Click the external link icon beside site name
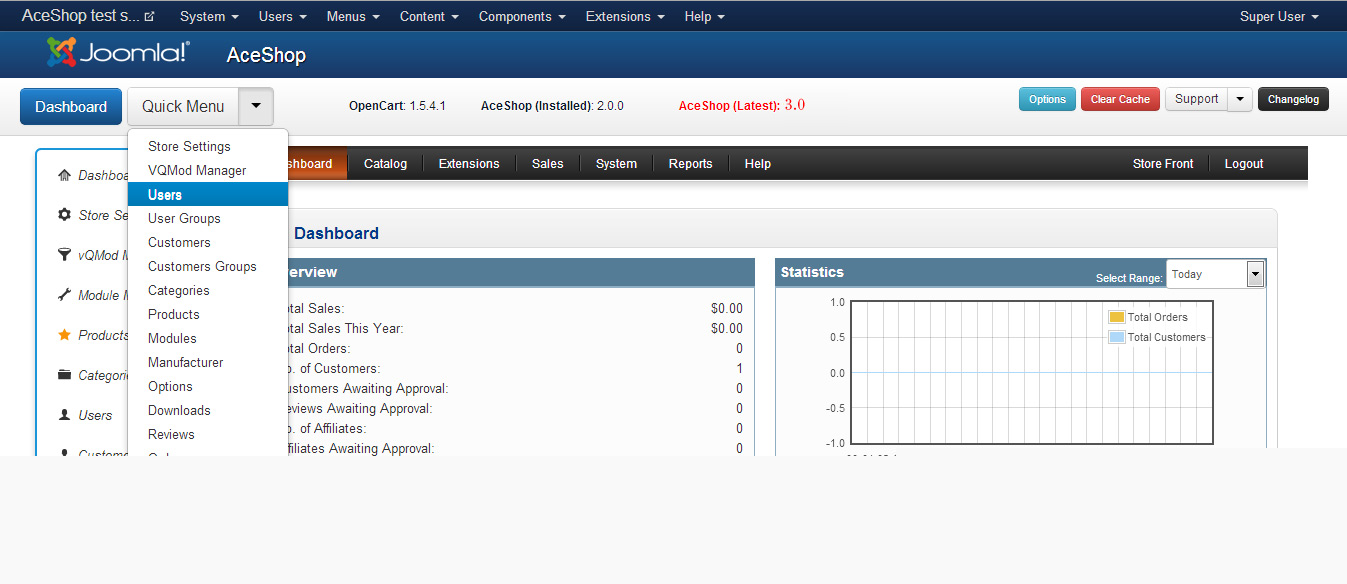1347x584 pixels. (150, 17)
